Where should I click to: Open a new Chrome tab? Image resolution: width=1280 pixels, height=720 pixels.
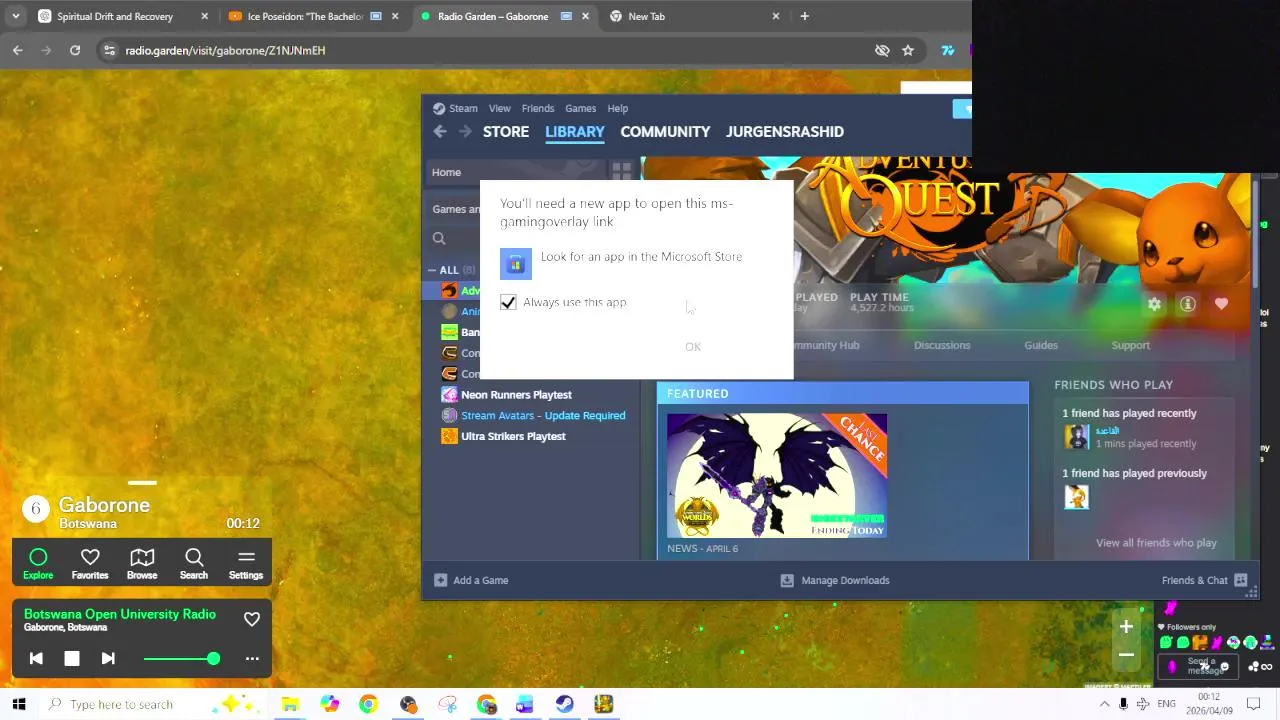[804, 16]
